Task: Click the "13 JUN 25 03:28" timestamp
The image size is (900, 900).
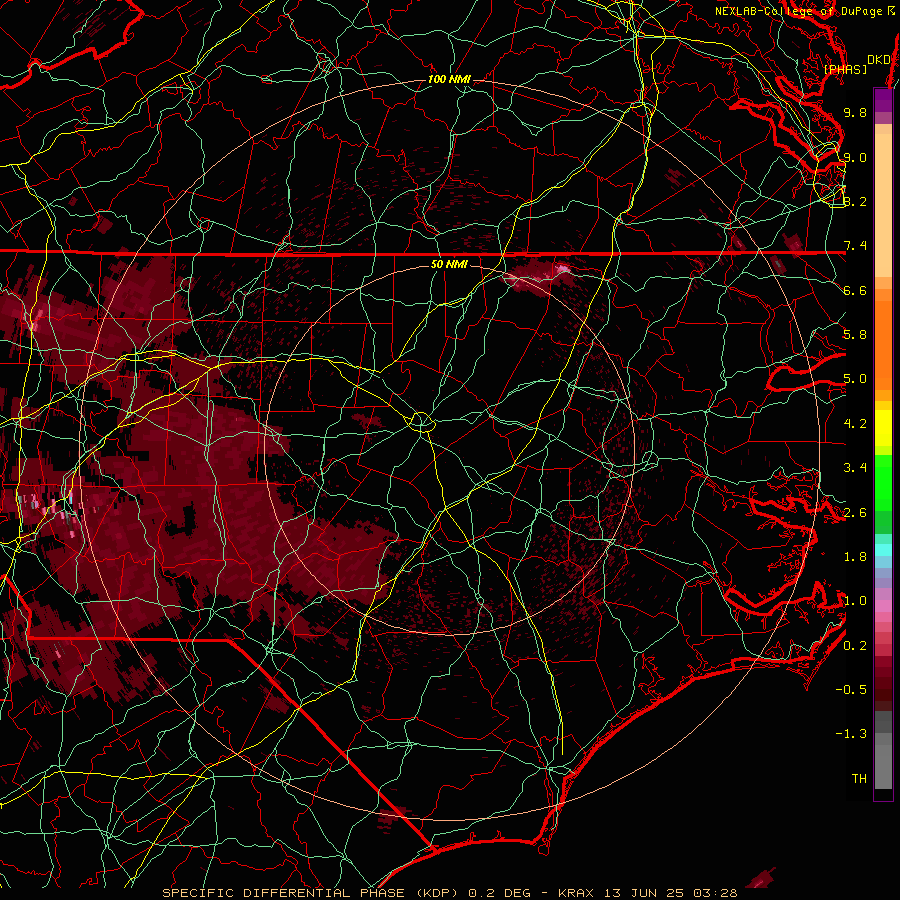Action: click(x=670, y=893)
